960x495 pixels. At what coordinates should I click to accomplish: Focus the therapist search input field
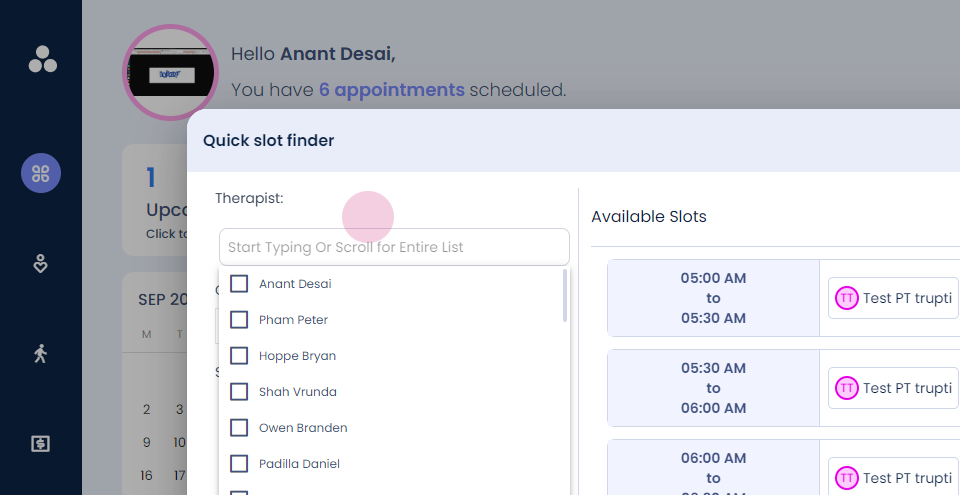point(394,247)
